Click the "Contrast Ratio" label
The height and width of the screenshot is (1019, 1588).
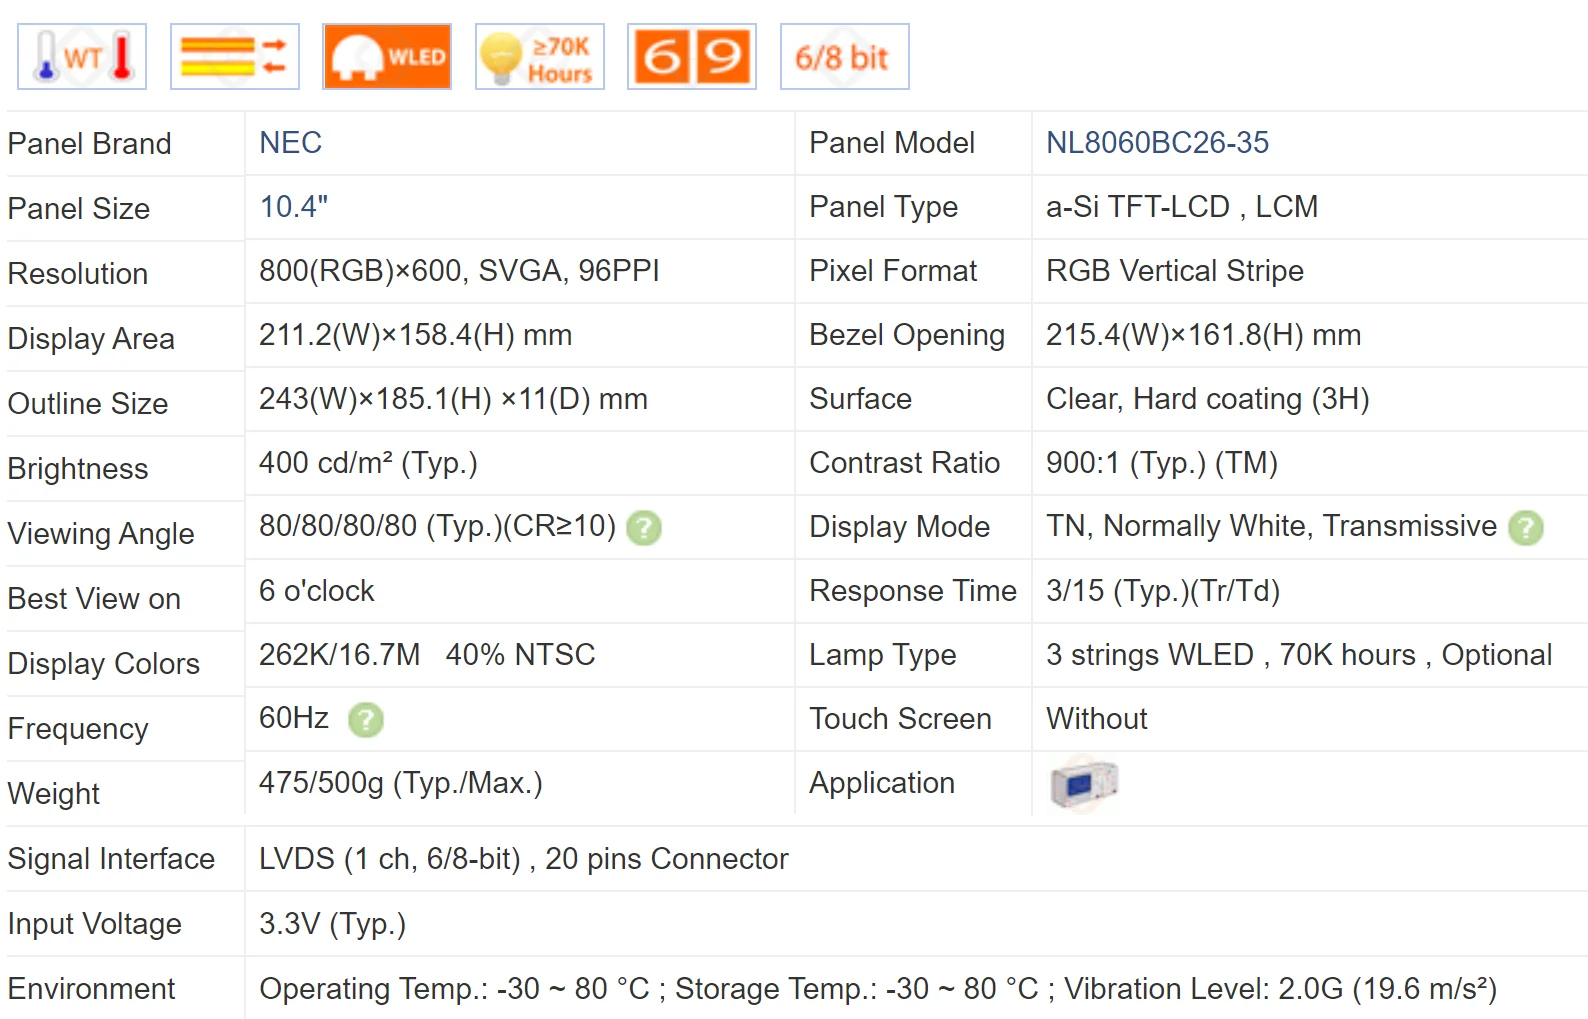click(904, 463)
